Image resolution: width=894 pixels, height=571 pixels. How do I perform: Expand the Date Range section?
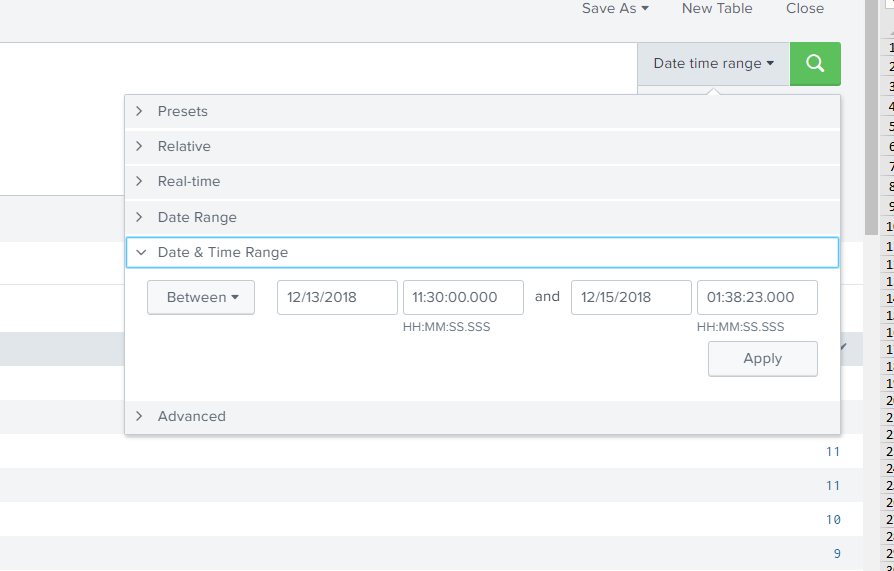coord(482,217)
